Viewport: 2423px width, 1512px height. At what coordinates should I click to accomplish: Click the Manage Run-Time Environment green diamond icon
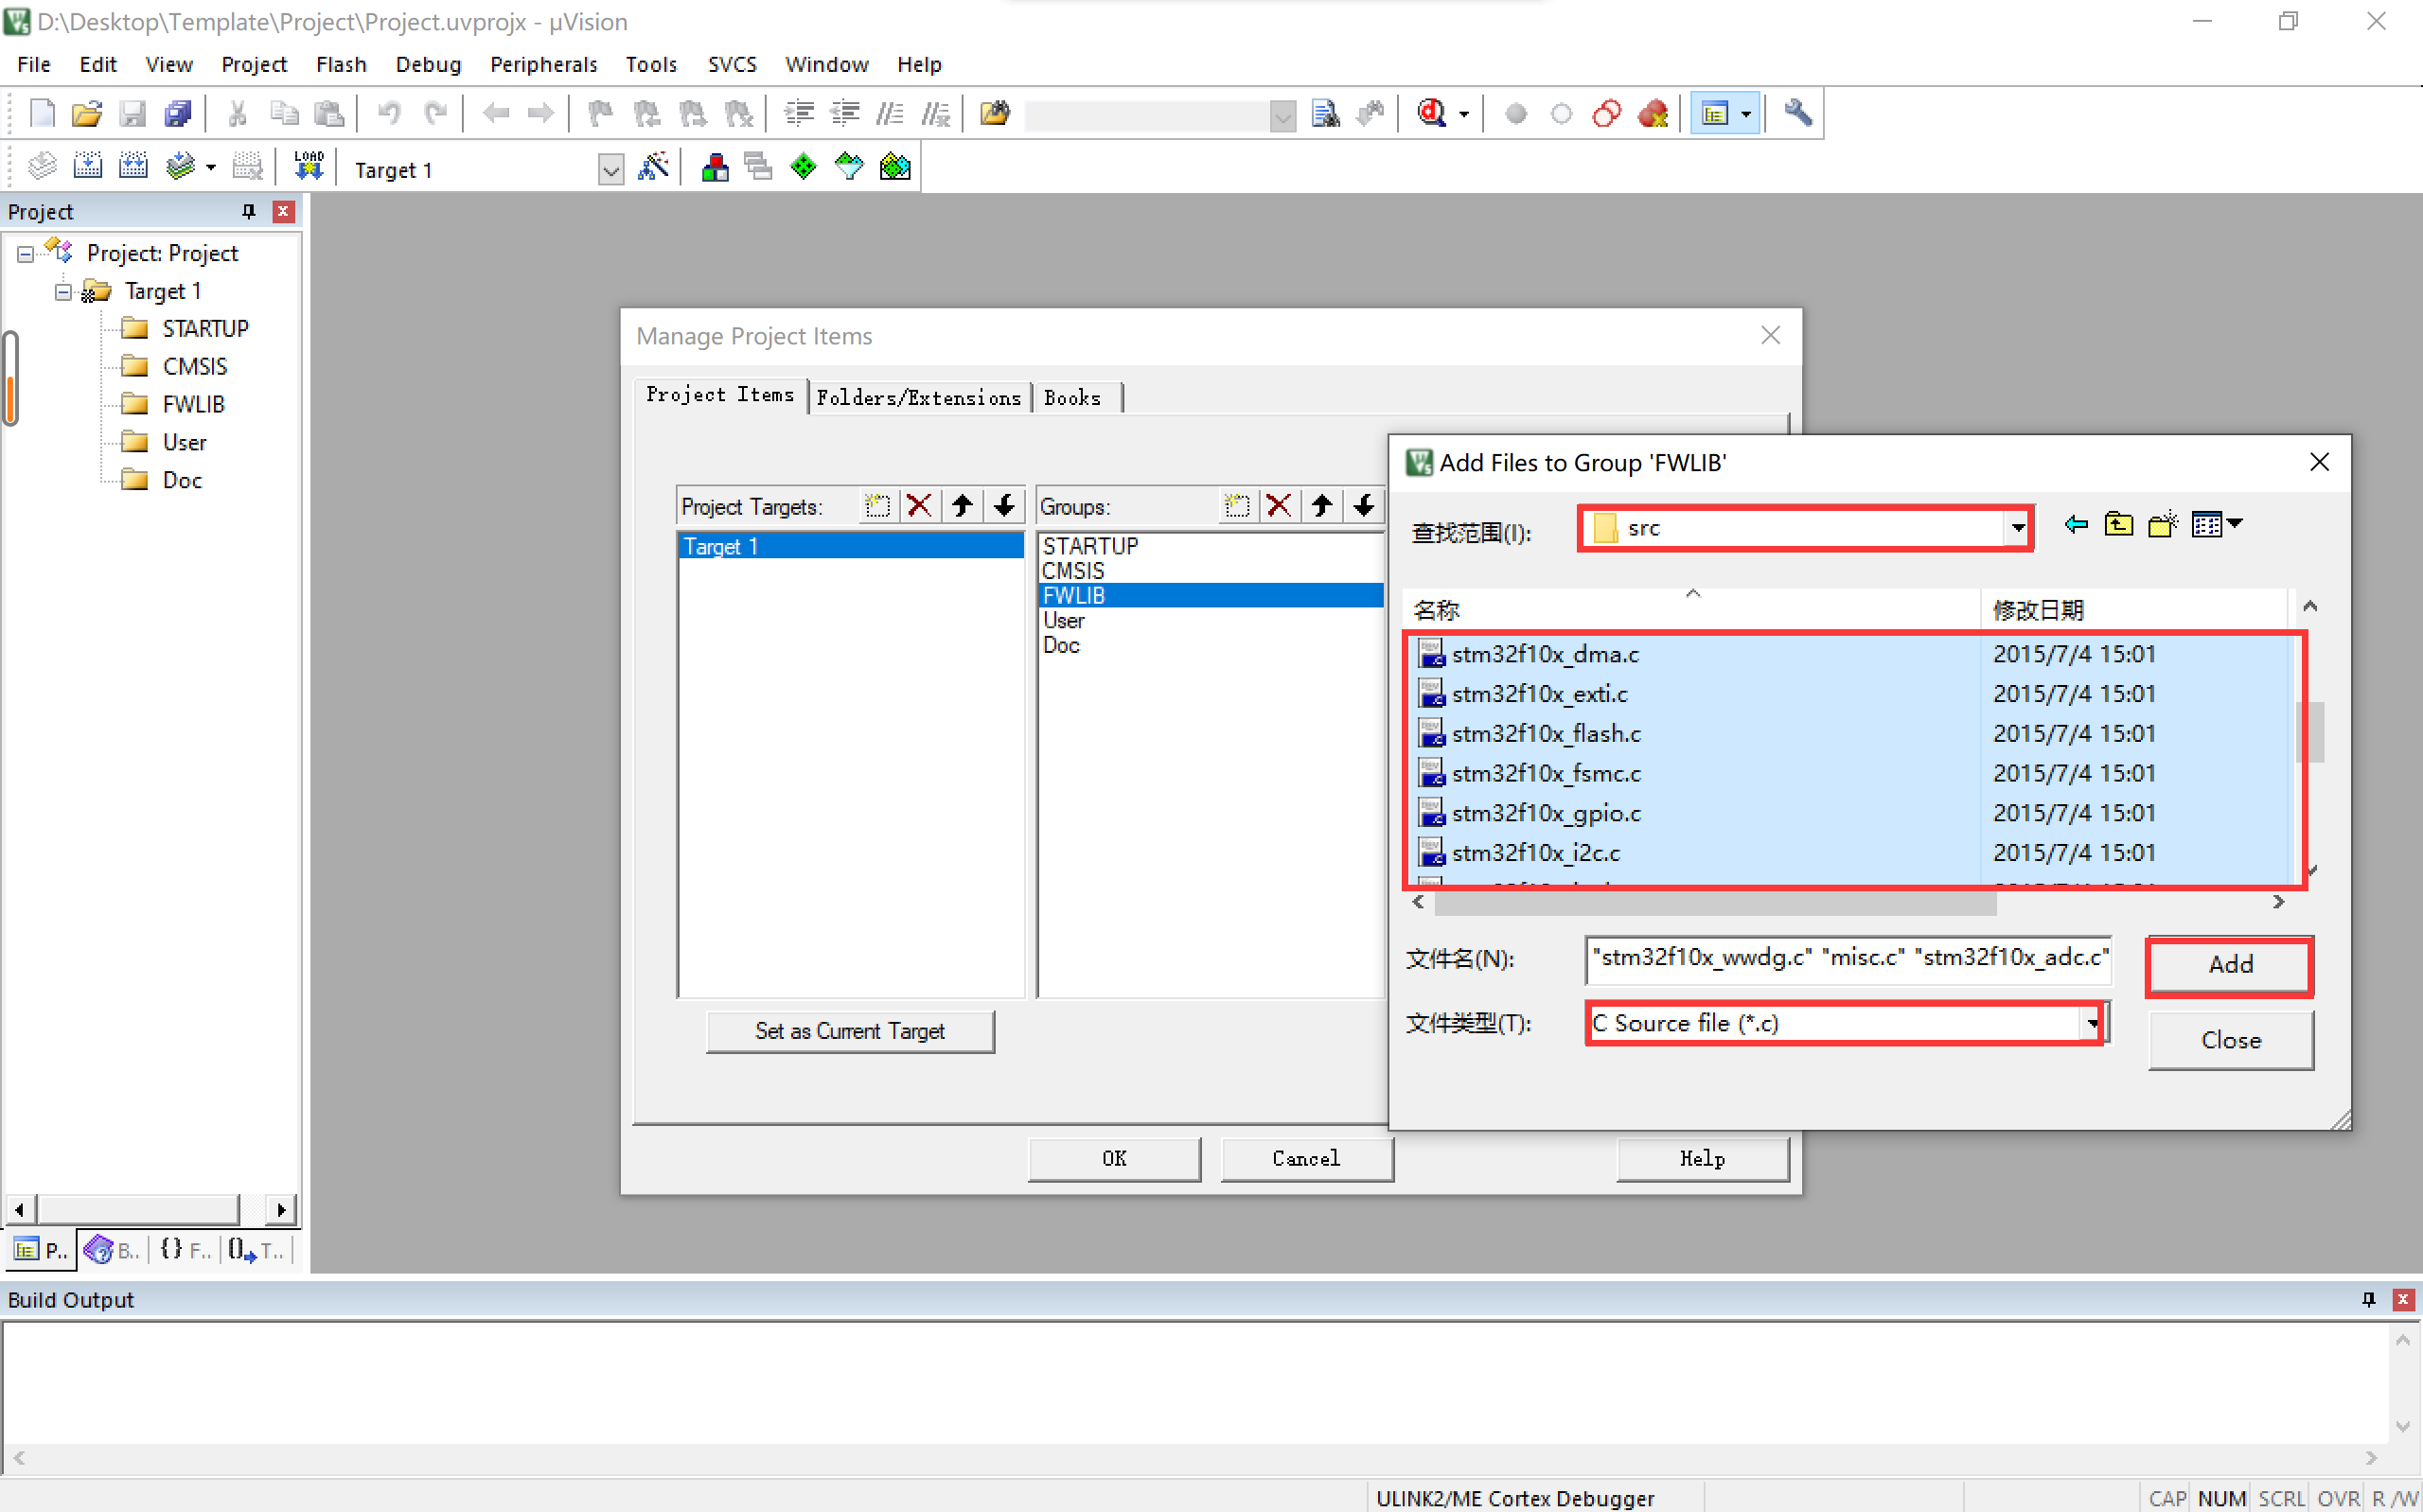803,167
